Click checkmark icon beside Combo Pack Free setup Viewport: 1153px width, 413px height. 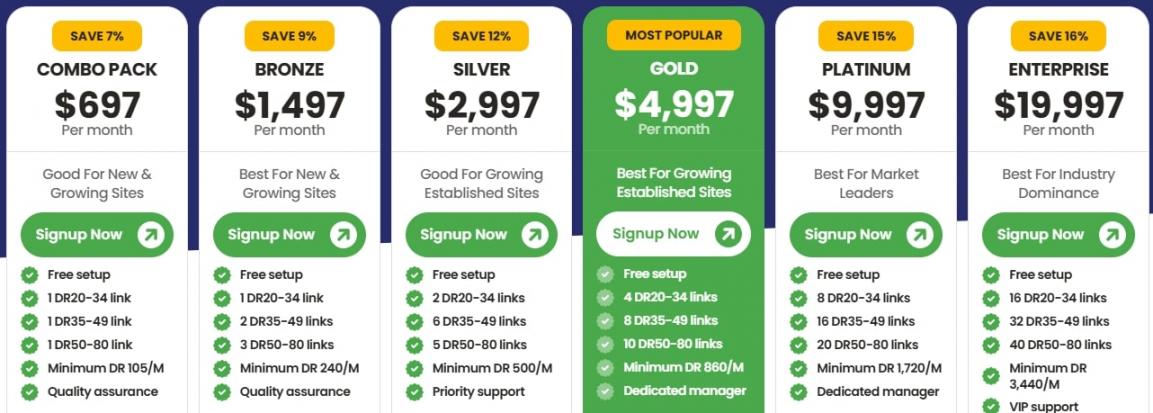pyautogui.click(x=29, y=275)
